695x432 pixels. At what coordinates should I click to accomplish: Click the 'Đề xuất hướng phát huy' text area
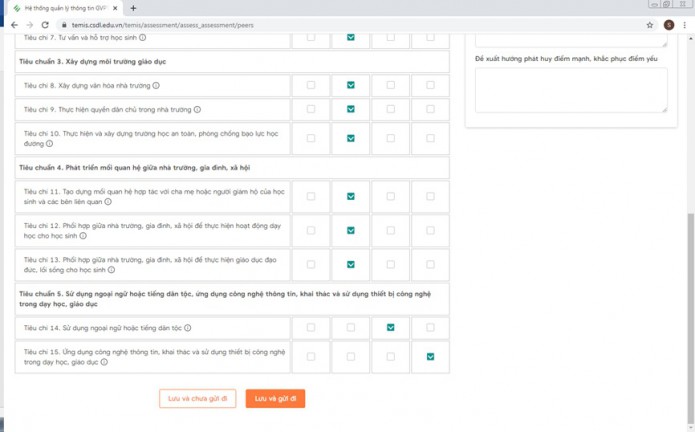point(570,90)
